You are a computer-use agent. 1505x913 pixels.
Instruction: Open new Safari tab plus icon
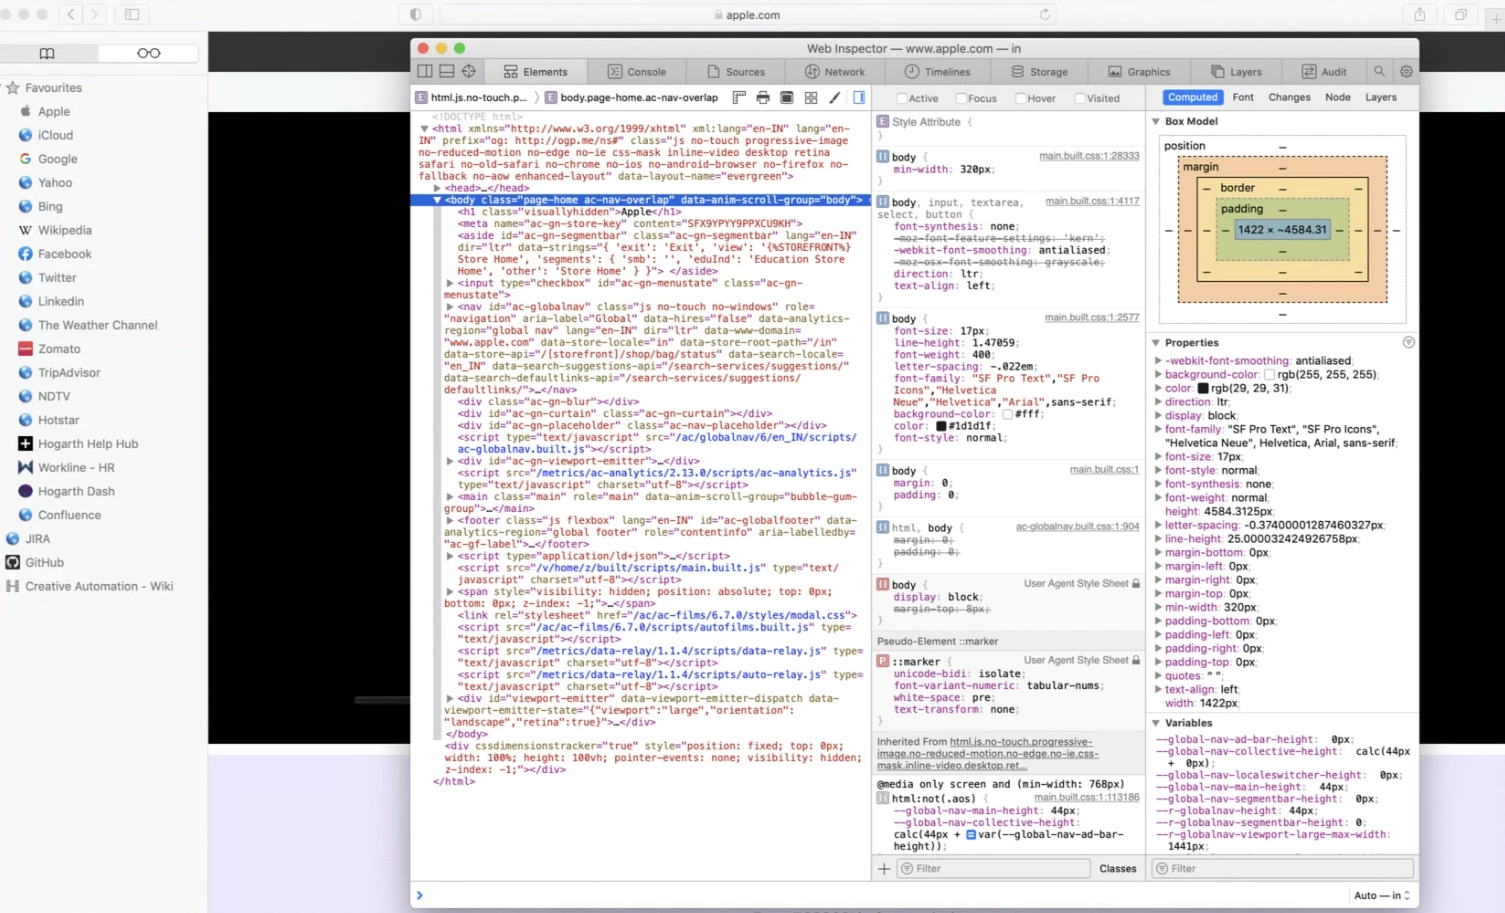click(1496, 18)
